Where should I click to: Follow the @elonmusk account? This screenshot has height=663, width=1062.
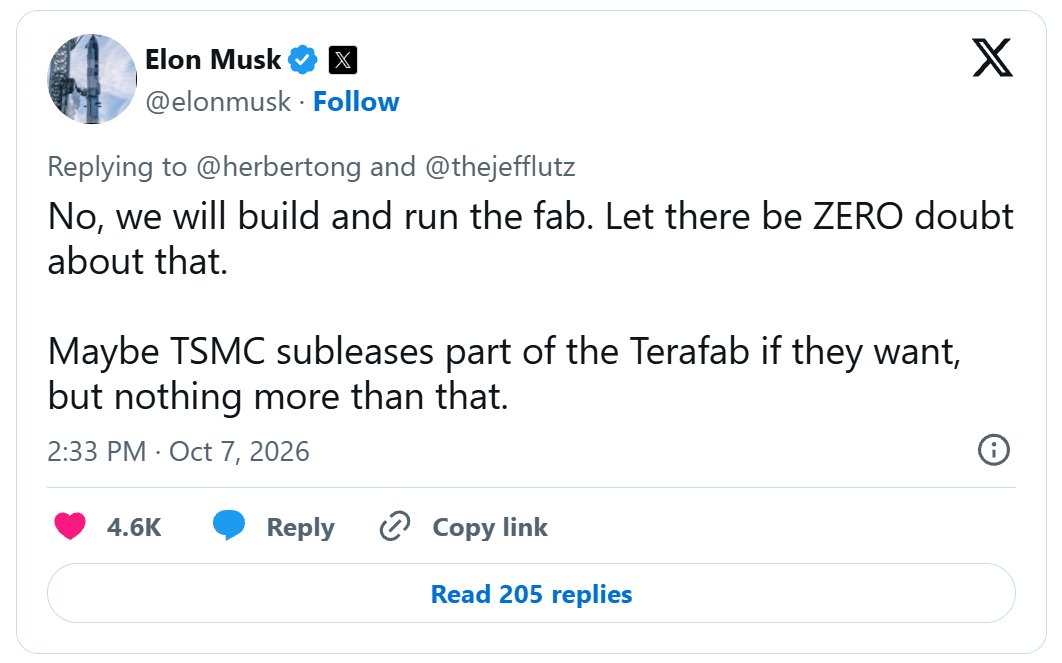point(356,102)
